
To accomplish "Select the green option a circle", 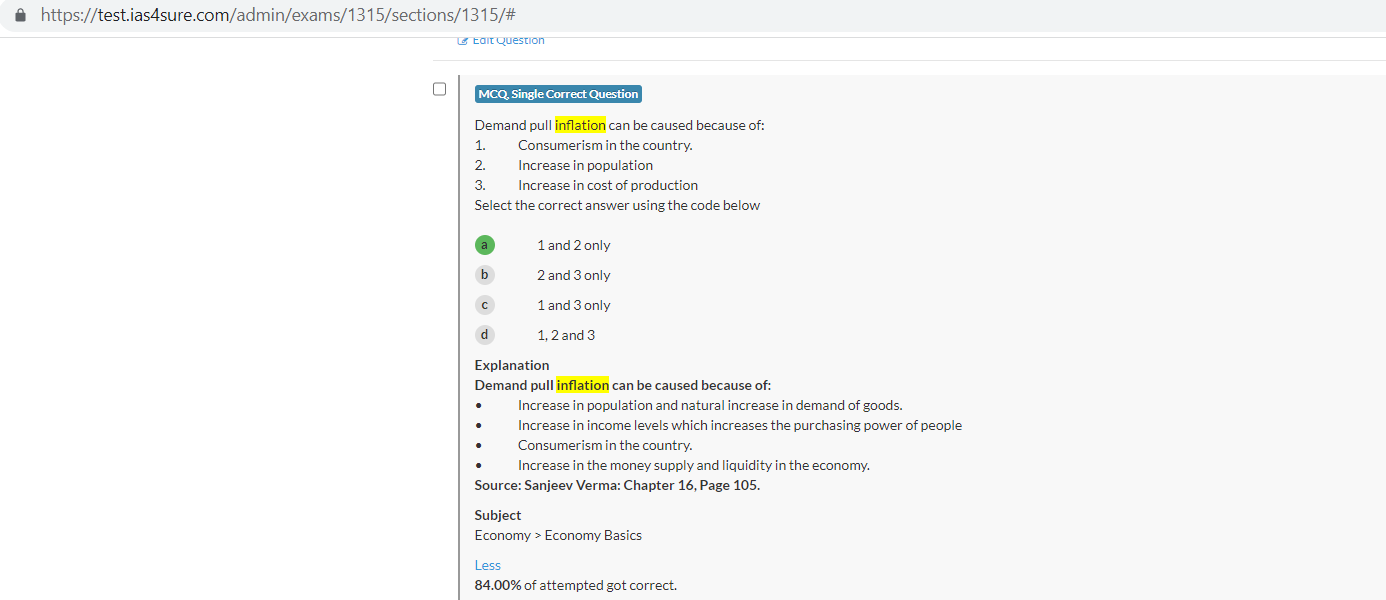I will pyautogui.click(x=485, y=245).
